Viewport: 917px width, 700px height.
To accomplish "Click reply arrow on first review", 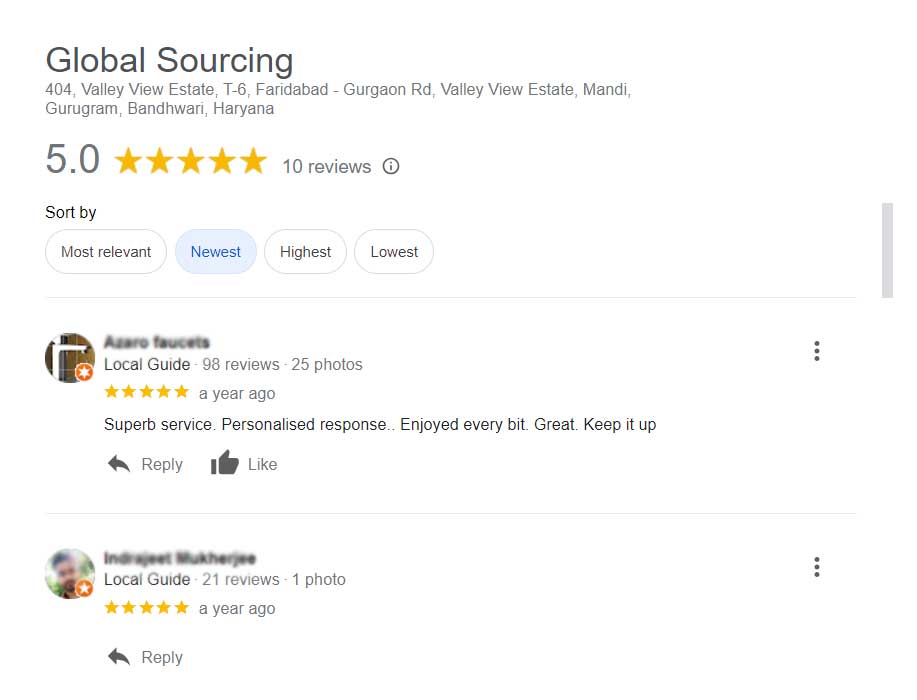I will [119, 464].
